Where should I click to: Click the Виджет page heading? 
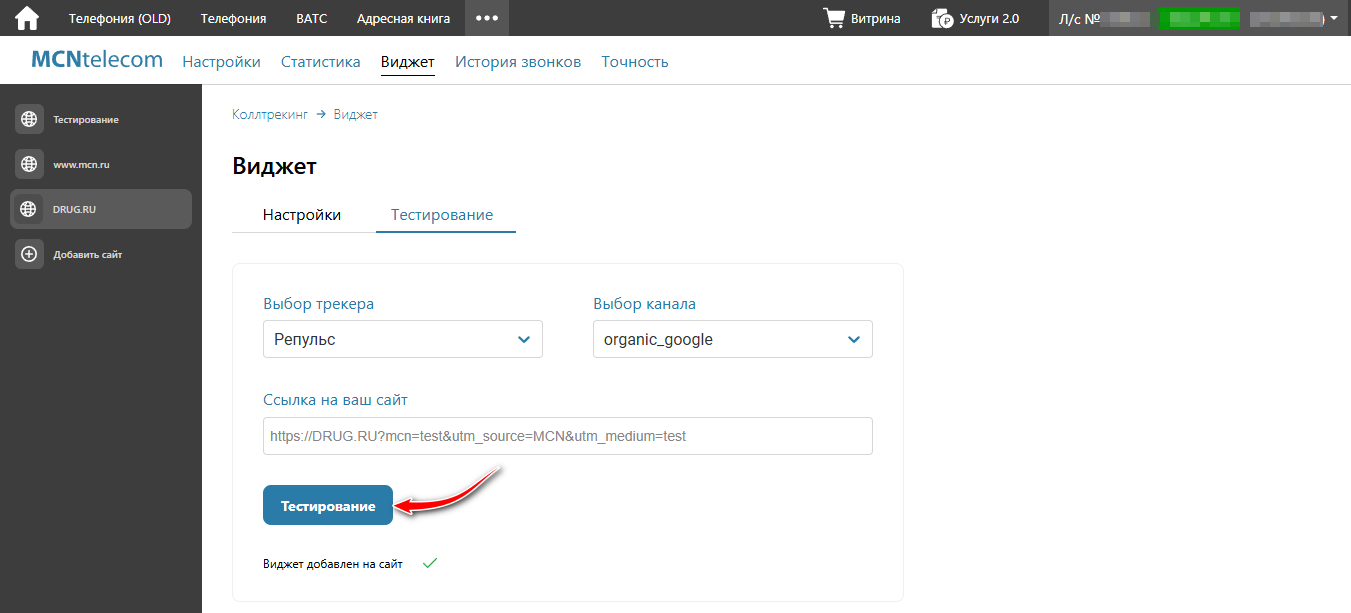point(275,166)
